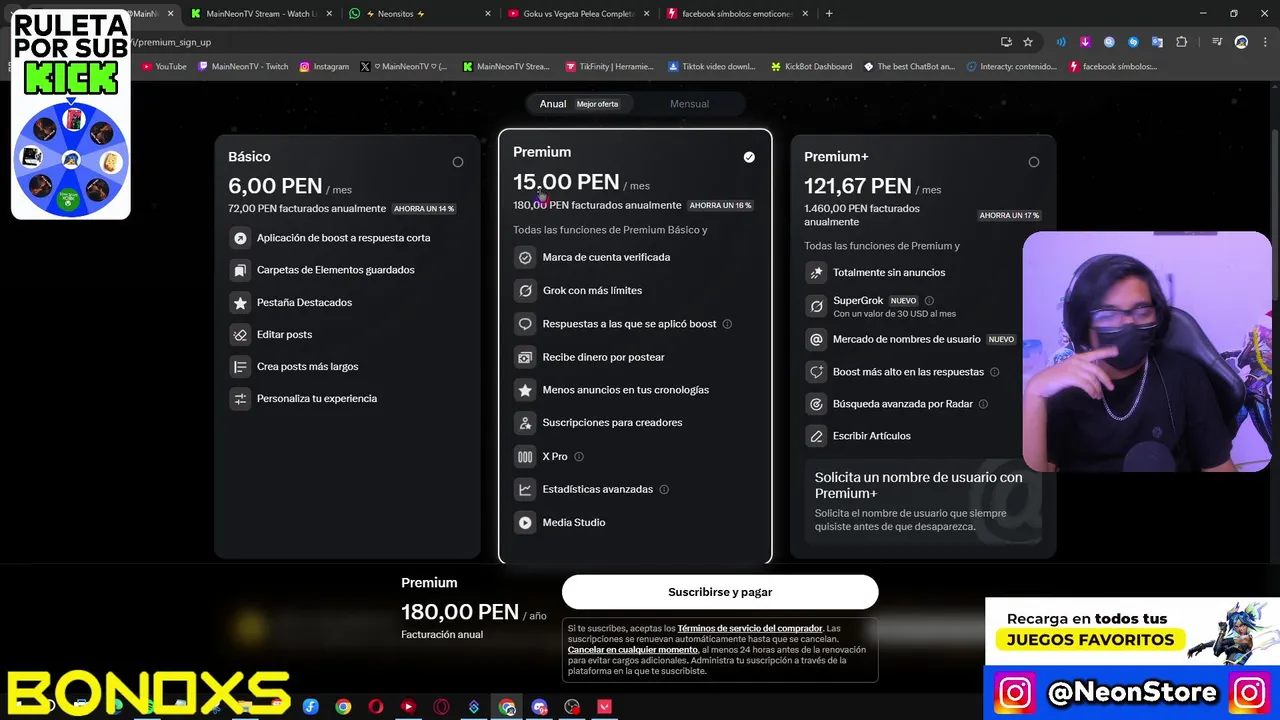Select the Premium+ plan radio button
The image size is (1280, 720).
[1034, 162]
